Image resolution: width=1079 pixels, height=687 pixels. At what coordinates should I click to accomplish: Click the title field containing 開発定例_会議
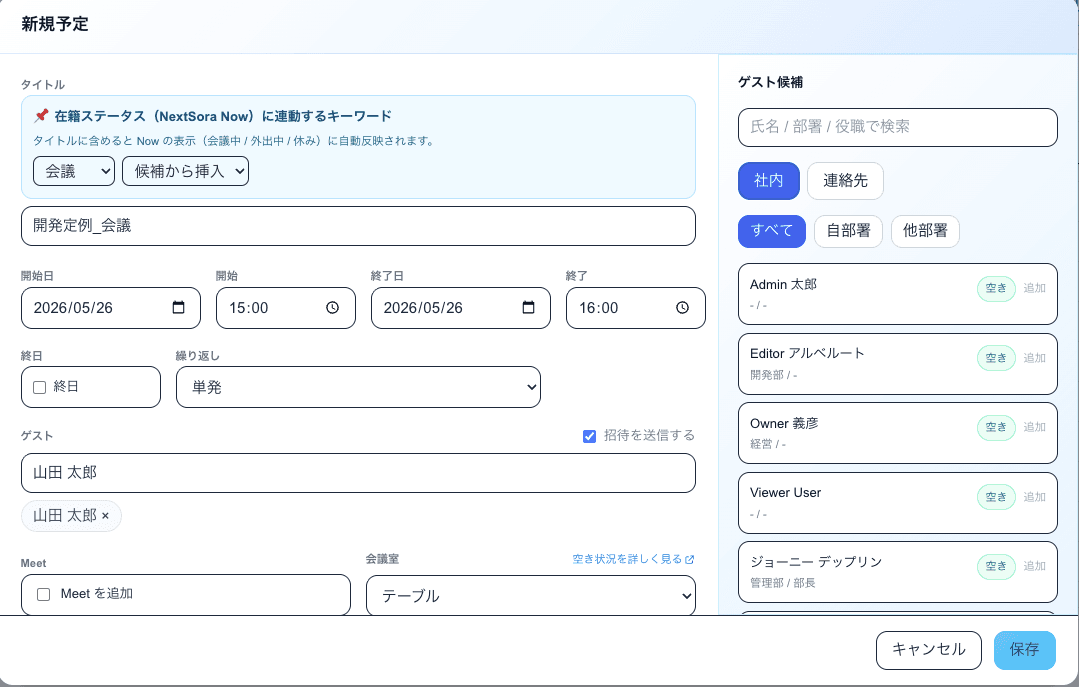(358, 226)
